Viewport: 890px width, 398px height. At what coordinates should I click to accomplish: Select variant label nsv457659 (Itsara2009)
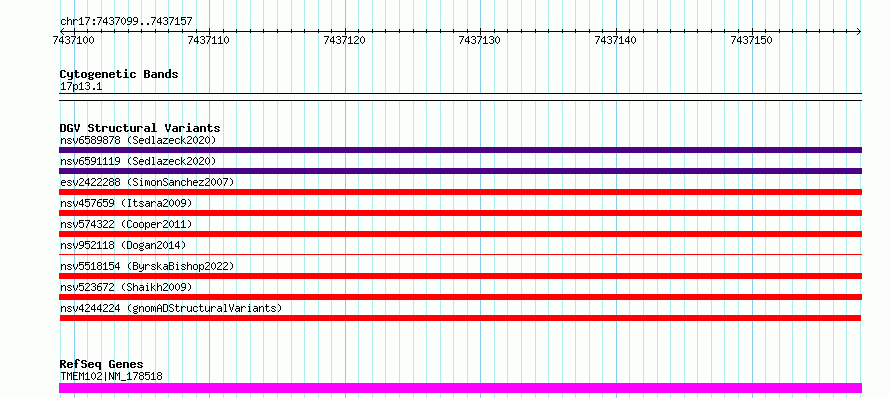pyautogui.click(x=126, y=203)
